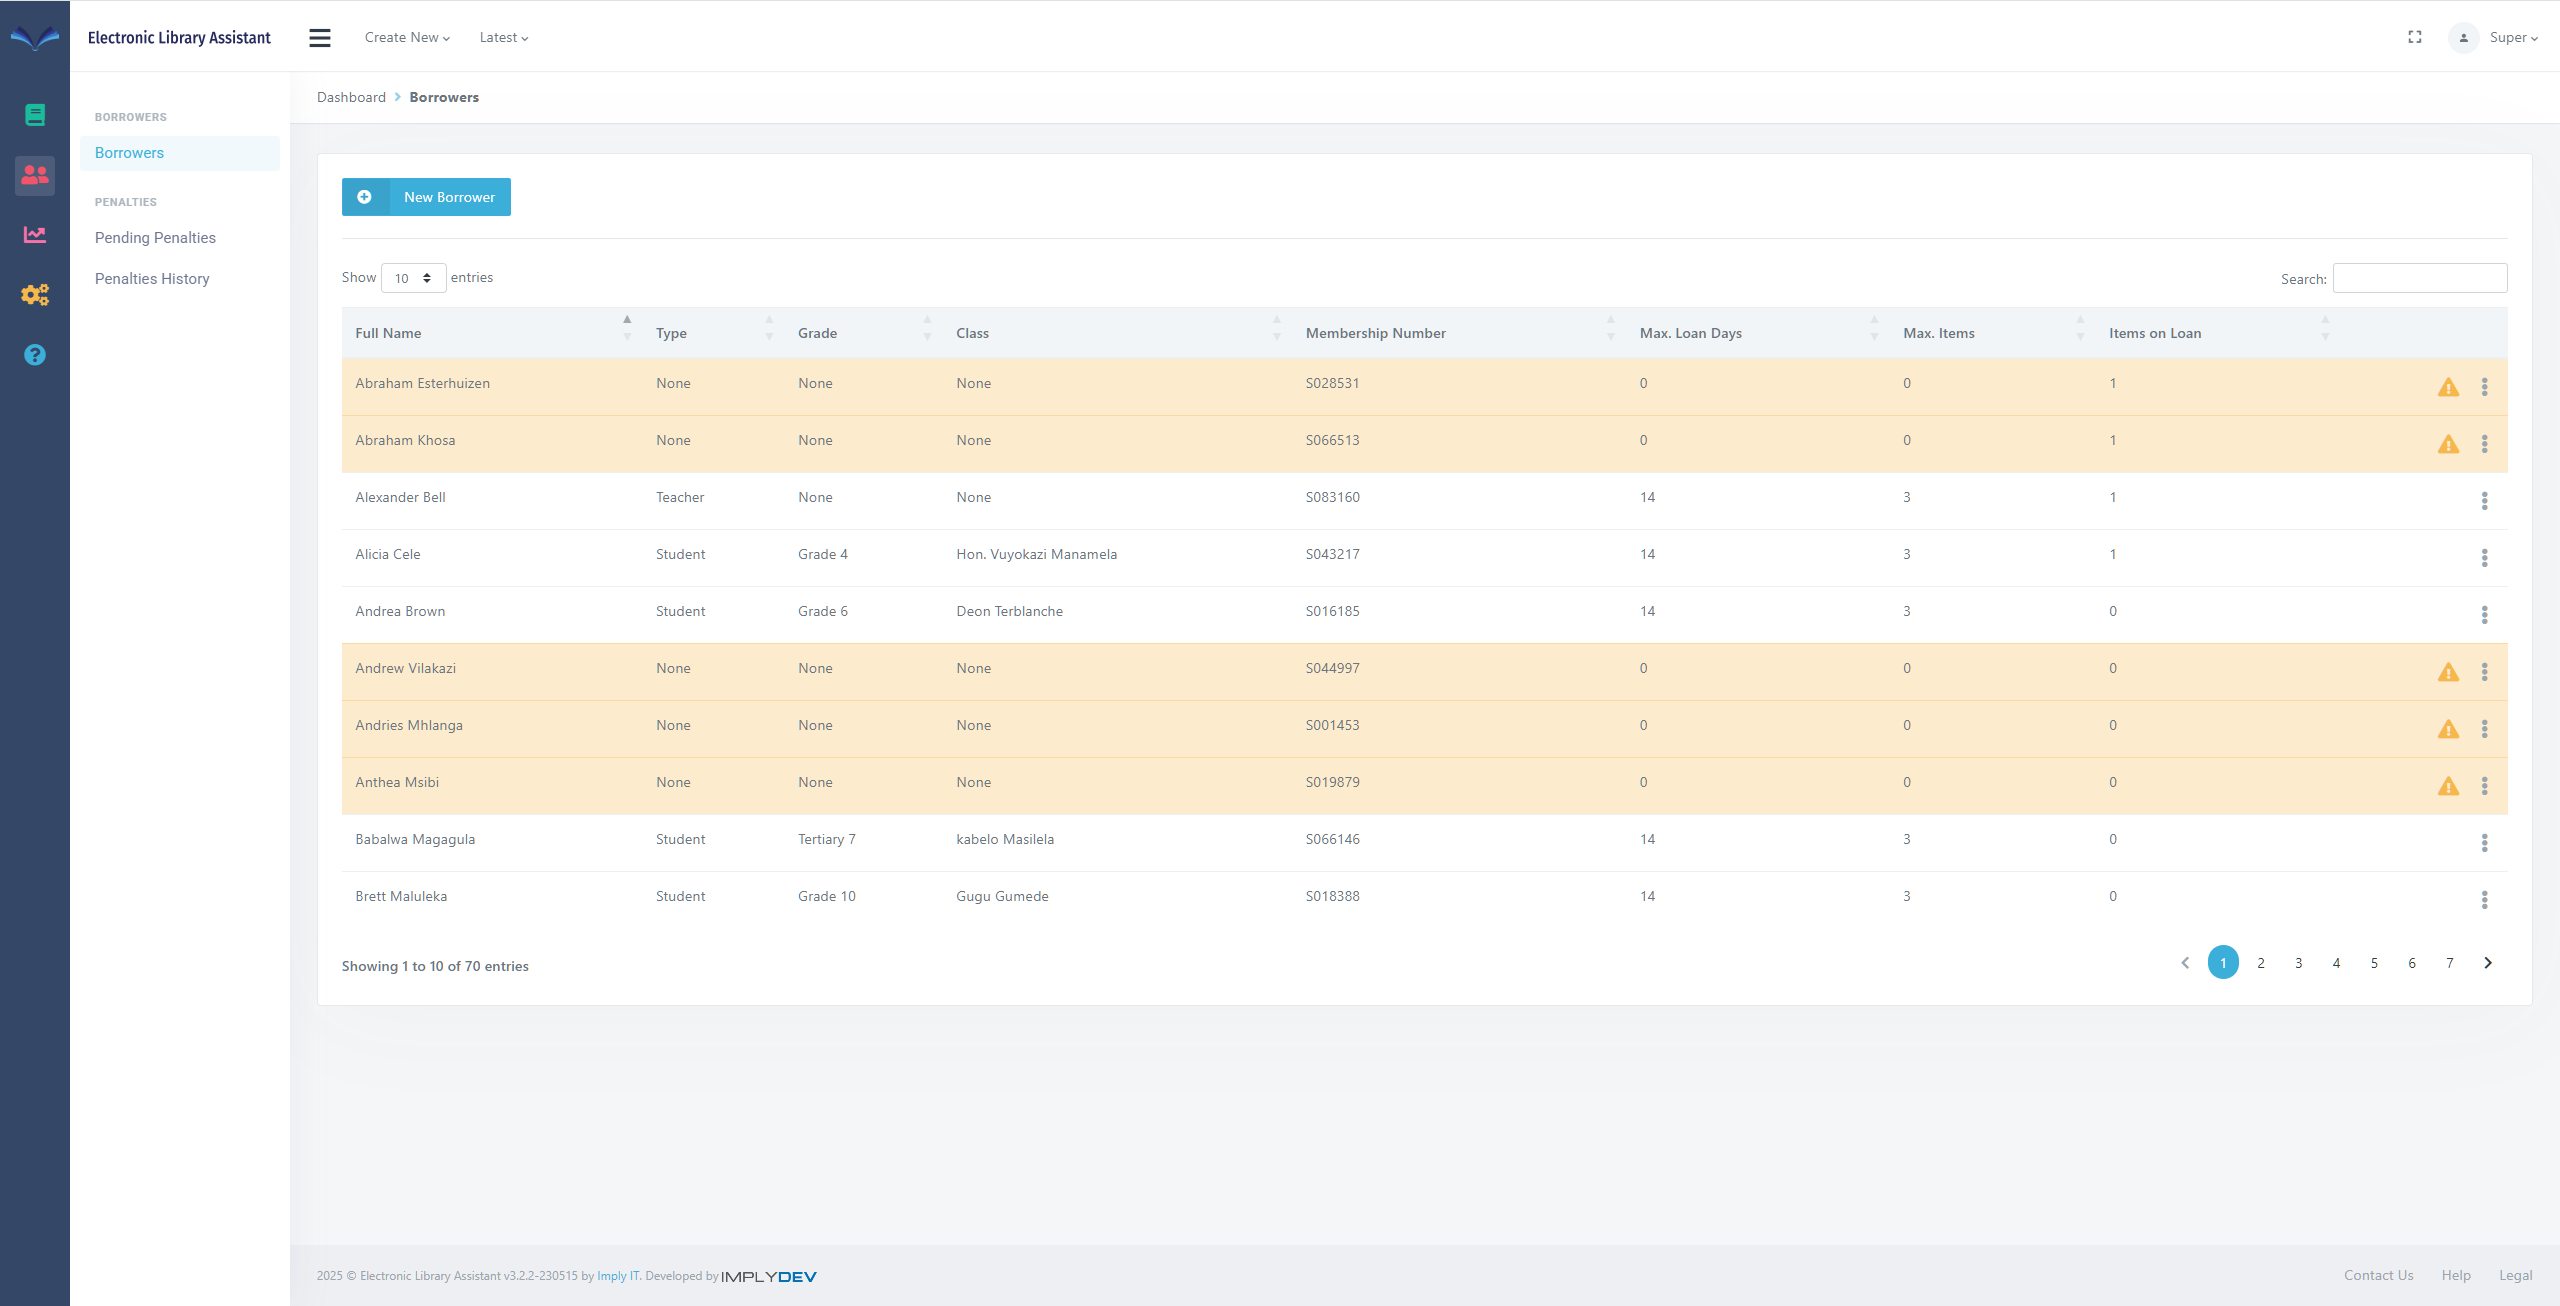
Task: Click the Search input field
Action: (x=2419, y=278)
